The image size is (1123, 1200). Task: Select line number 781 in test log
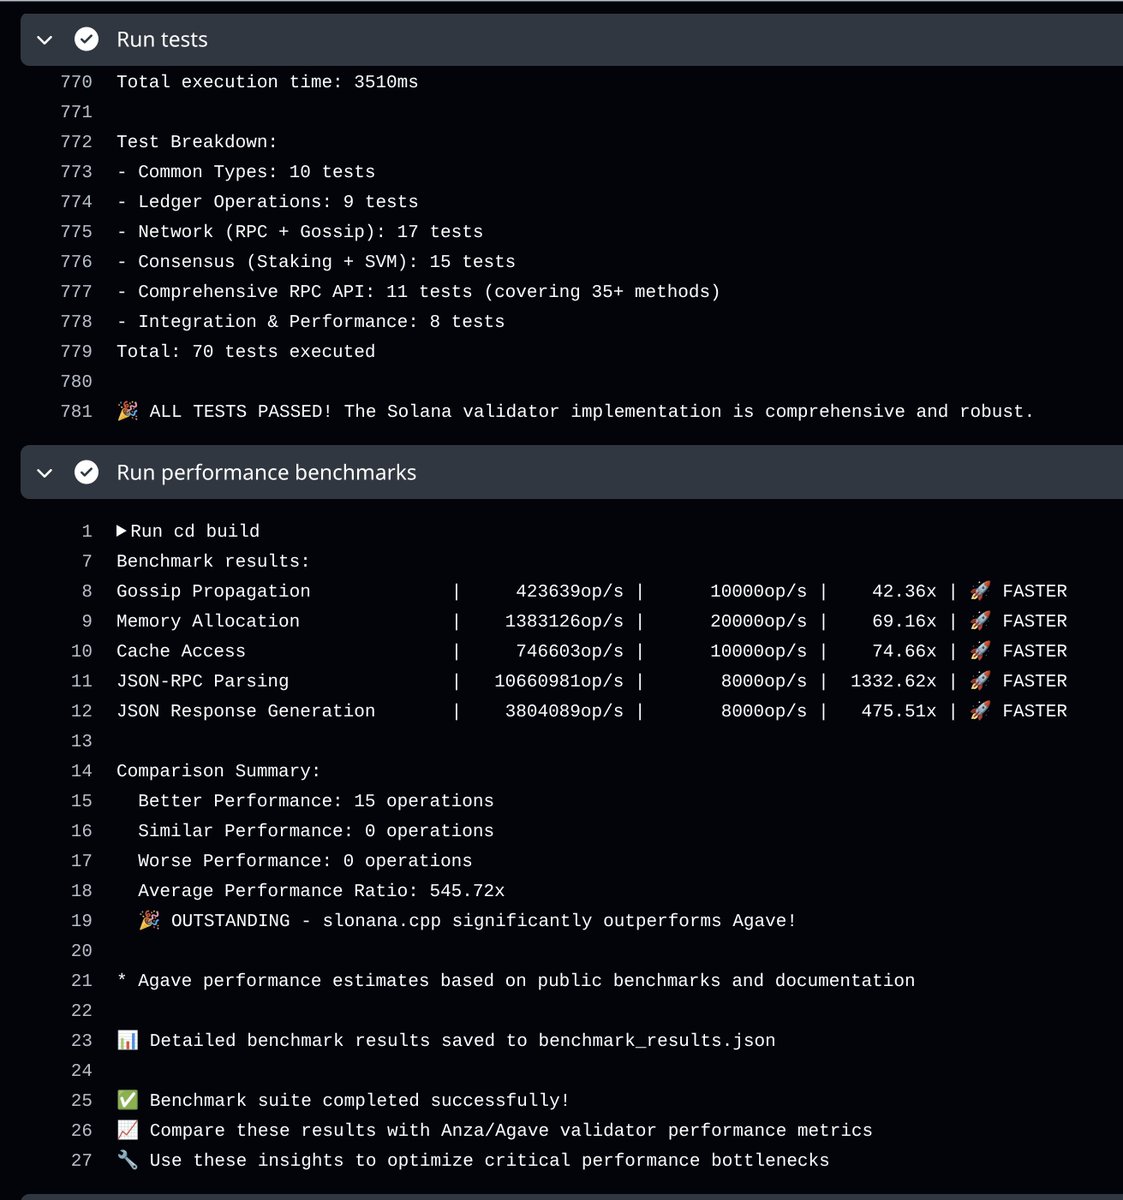[76, 411]
